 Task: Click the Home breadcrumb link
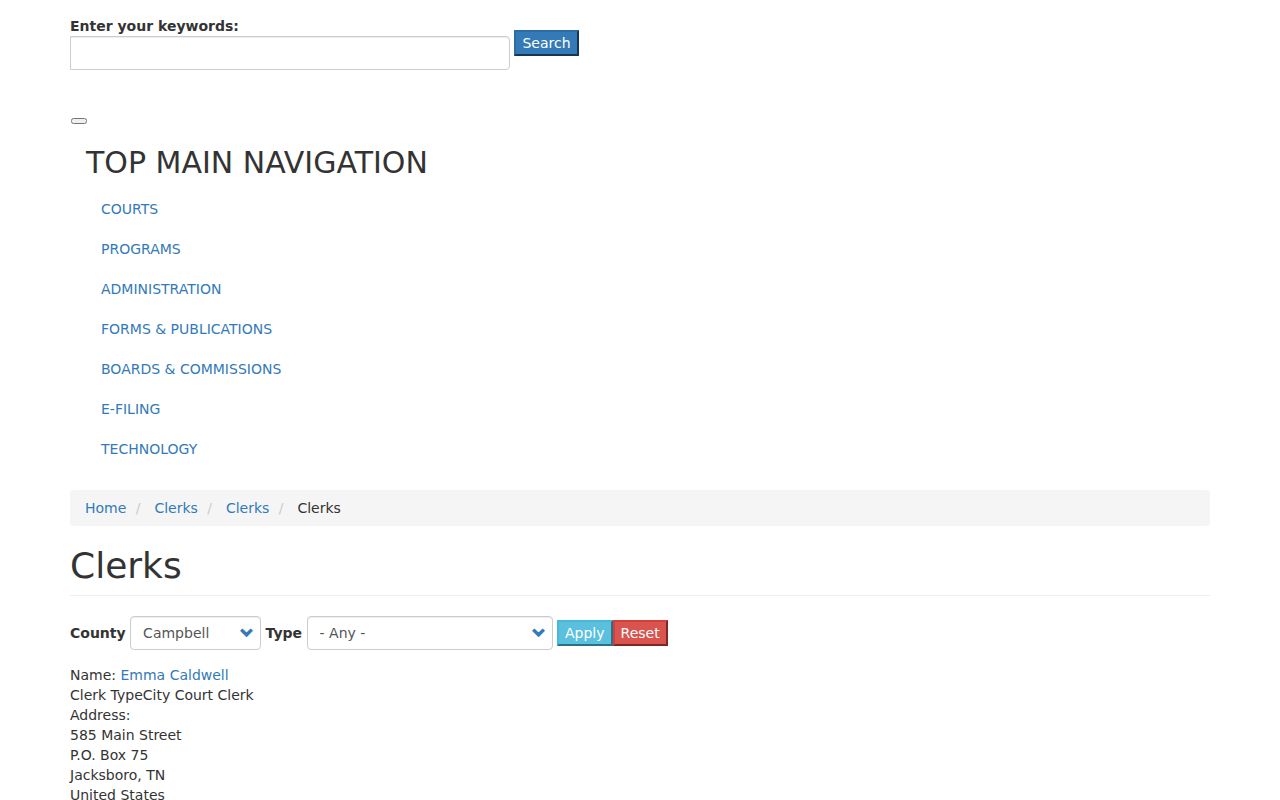pos(105,508)
